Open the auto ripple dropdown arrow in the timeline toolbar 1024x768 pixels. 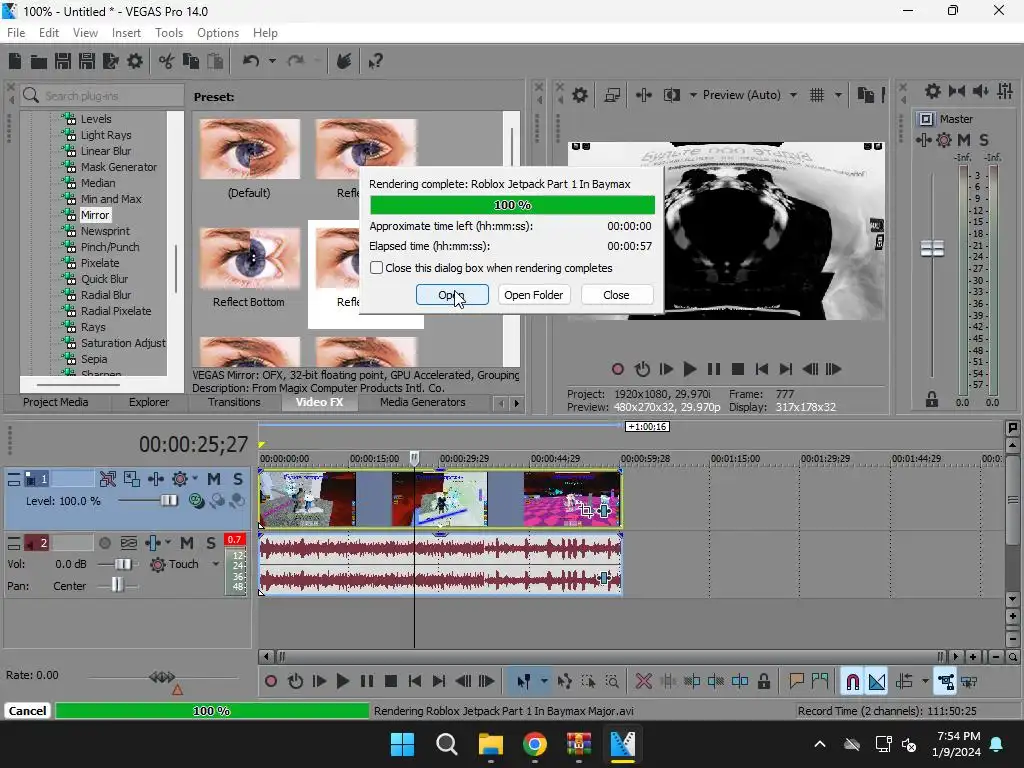click(925, 682)
